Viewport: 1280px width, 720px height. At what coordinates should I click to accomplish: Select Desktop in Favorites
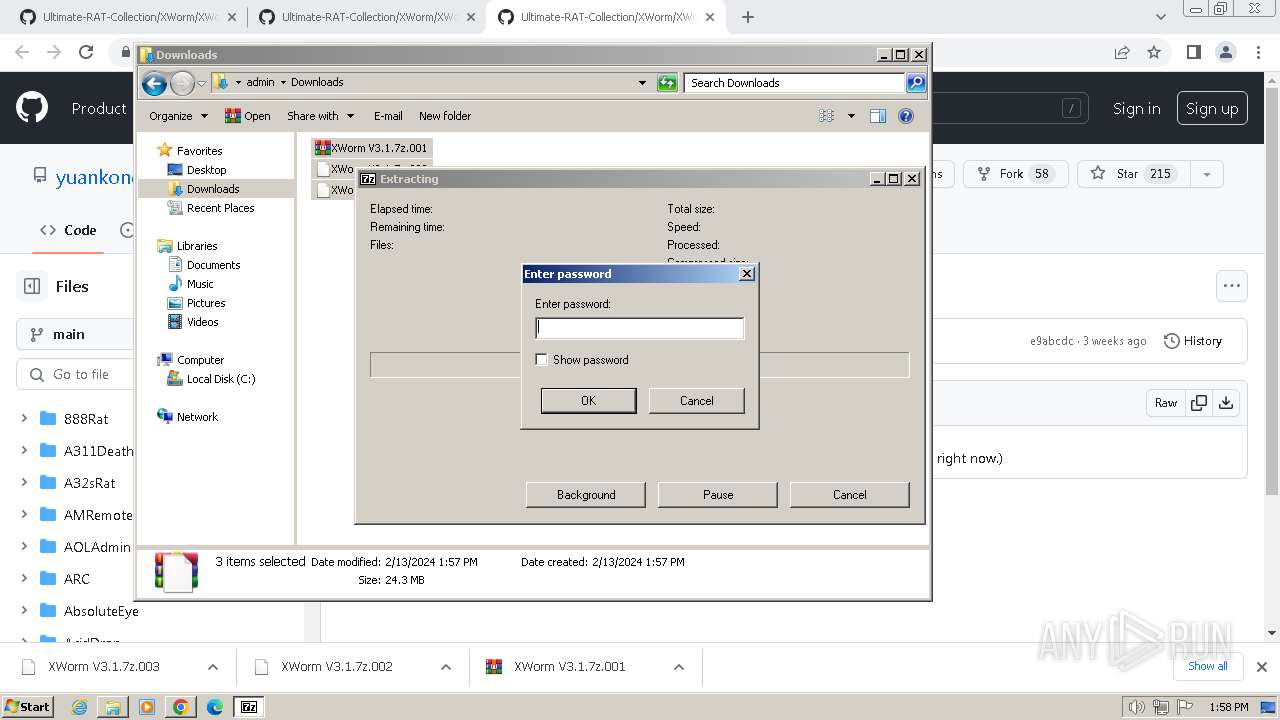[206, 170]
